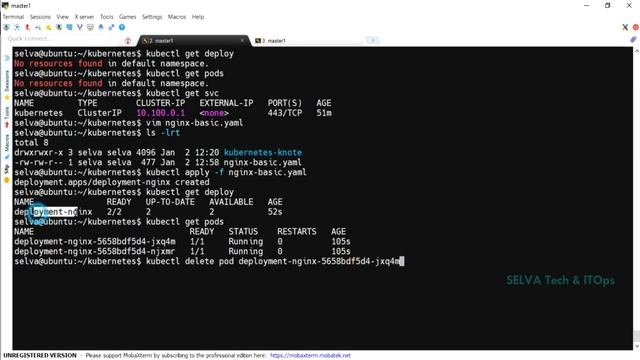Viewport: 640px width, 360px height.
Task: Click pod name 'deployment-nginx-5658bdf5d4-njxmr'
Action: point(95,251)
